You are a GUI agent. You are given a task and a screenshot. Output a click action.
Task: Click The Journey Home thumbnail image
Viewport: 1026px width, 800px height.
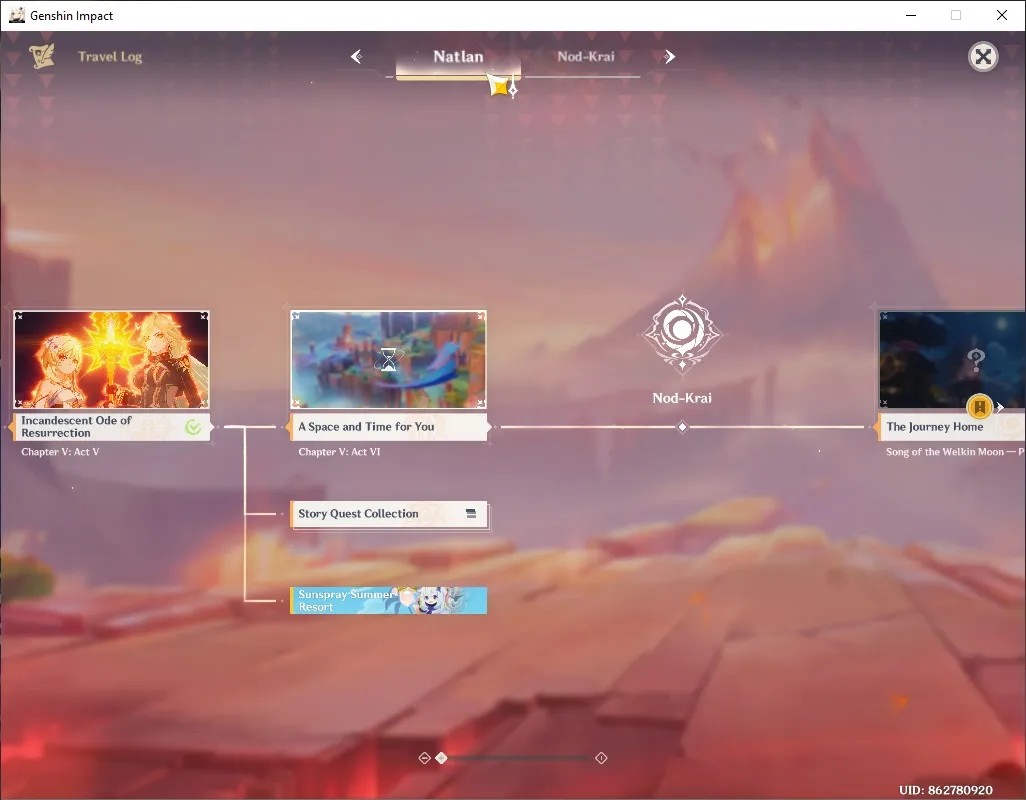[x=952, y=360]
